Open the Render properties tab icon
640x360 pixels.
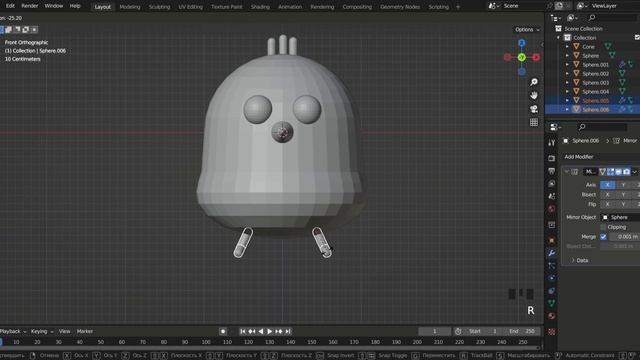coord(551,158)
